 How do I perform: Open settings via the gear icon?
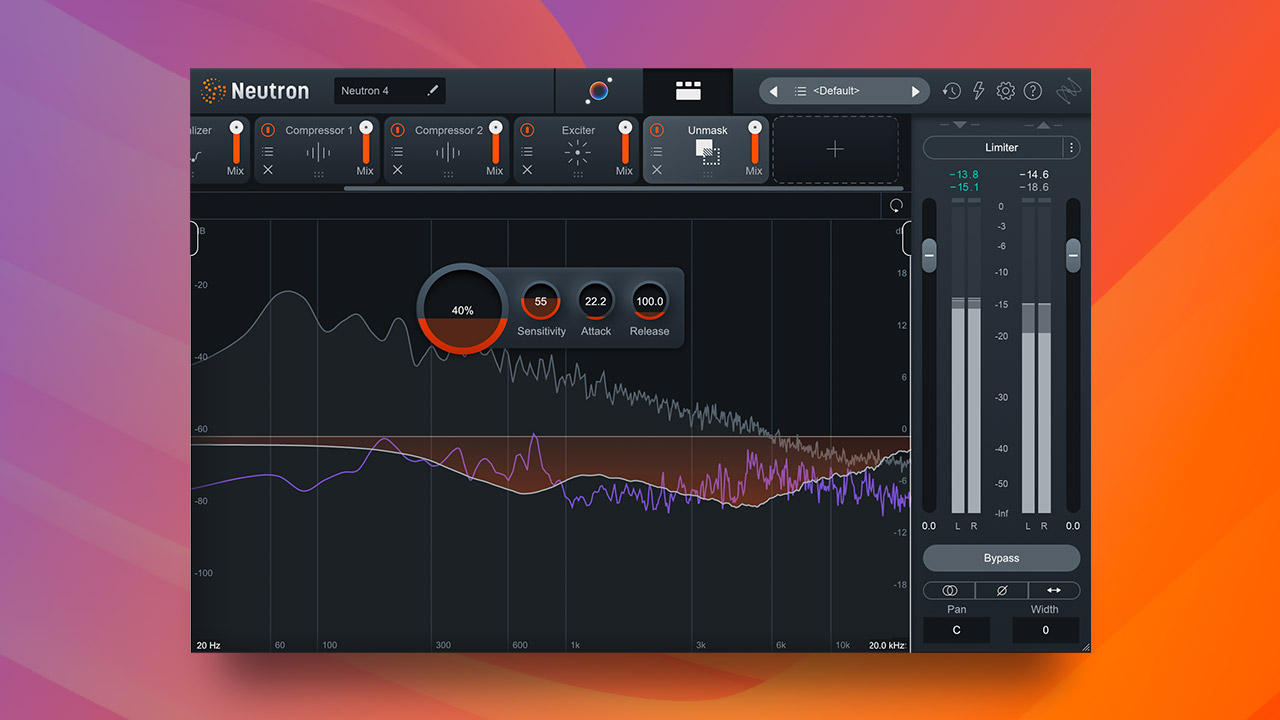[1006, 91]
